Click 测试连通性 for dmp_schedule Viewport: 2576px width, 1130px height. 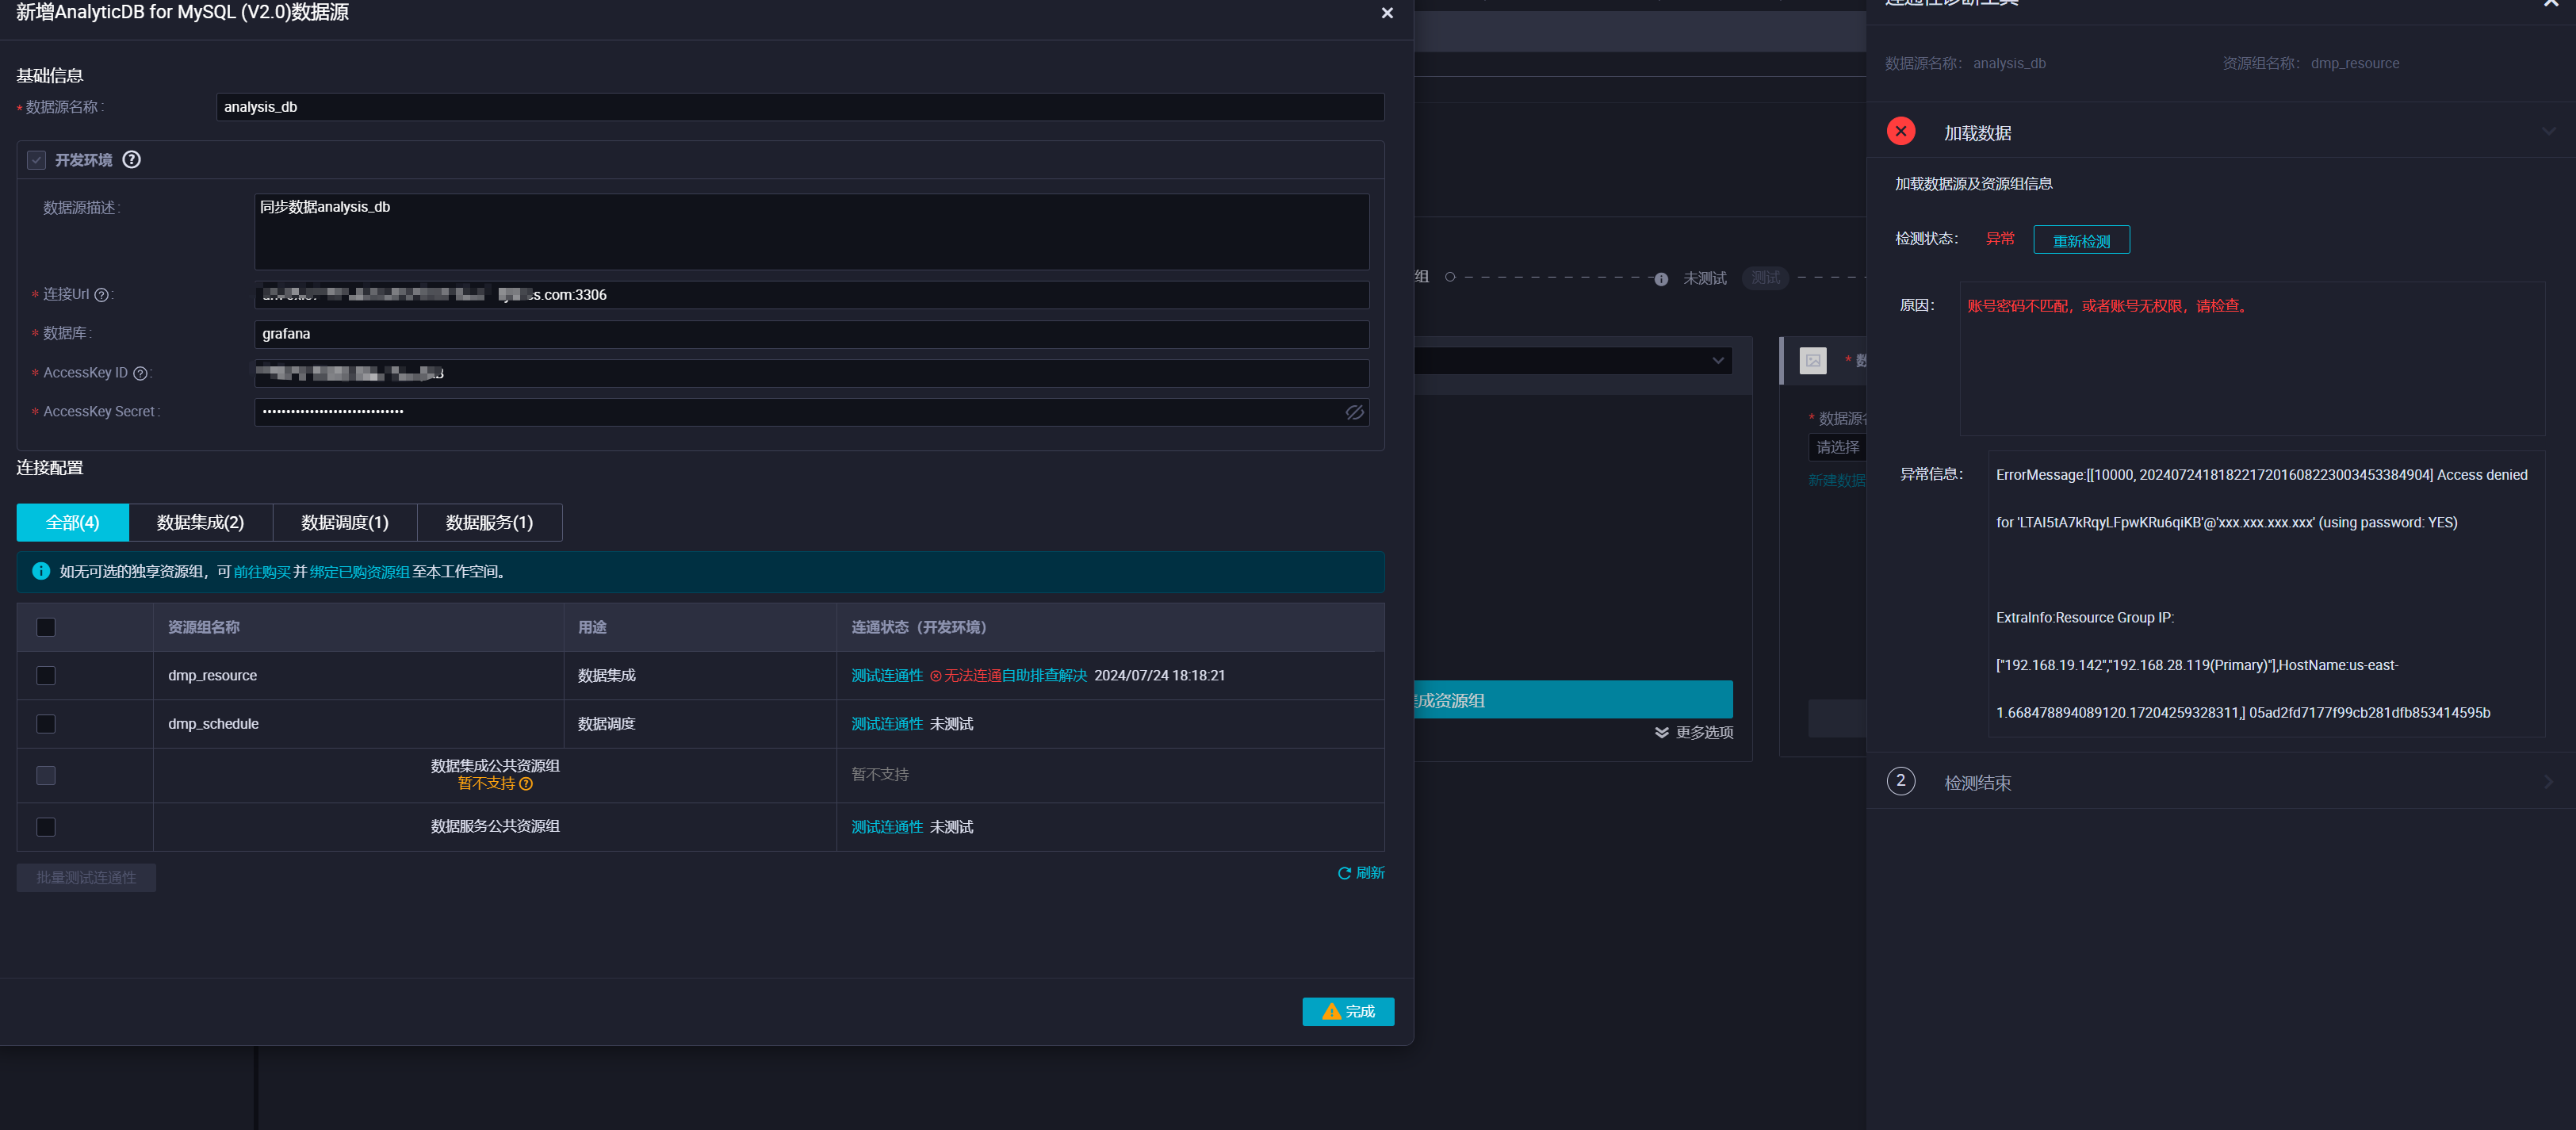887,724
